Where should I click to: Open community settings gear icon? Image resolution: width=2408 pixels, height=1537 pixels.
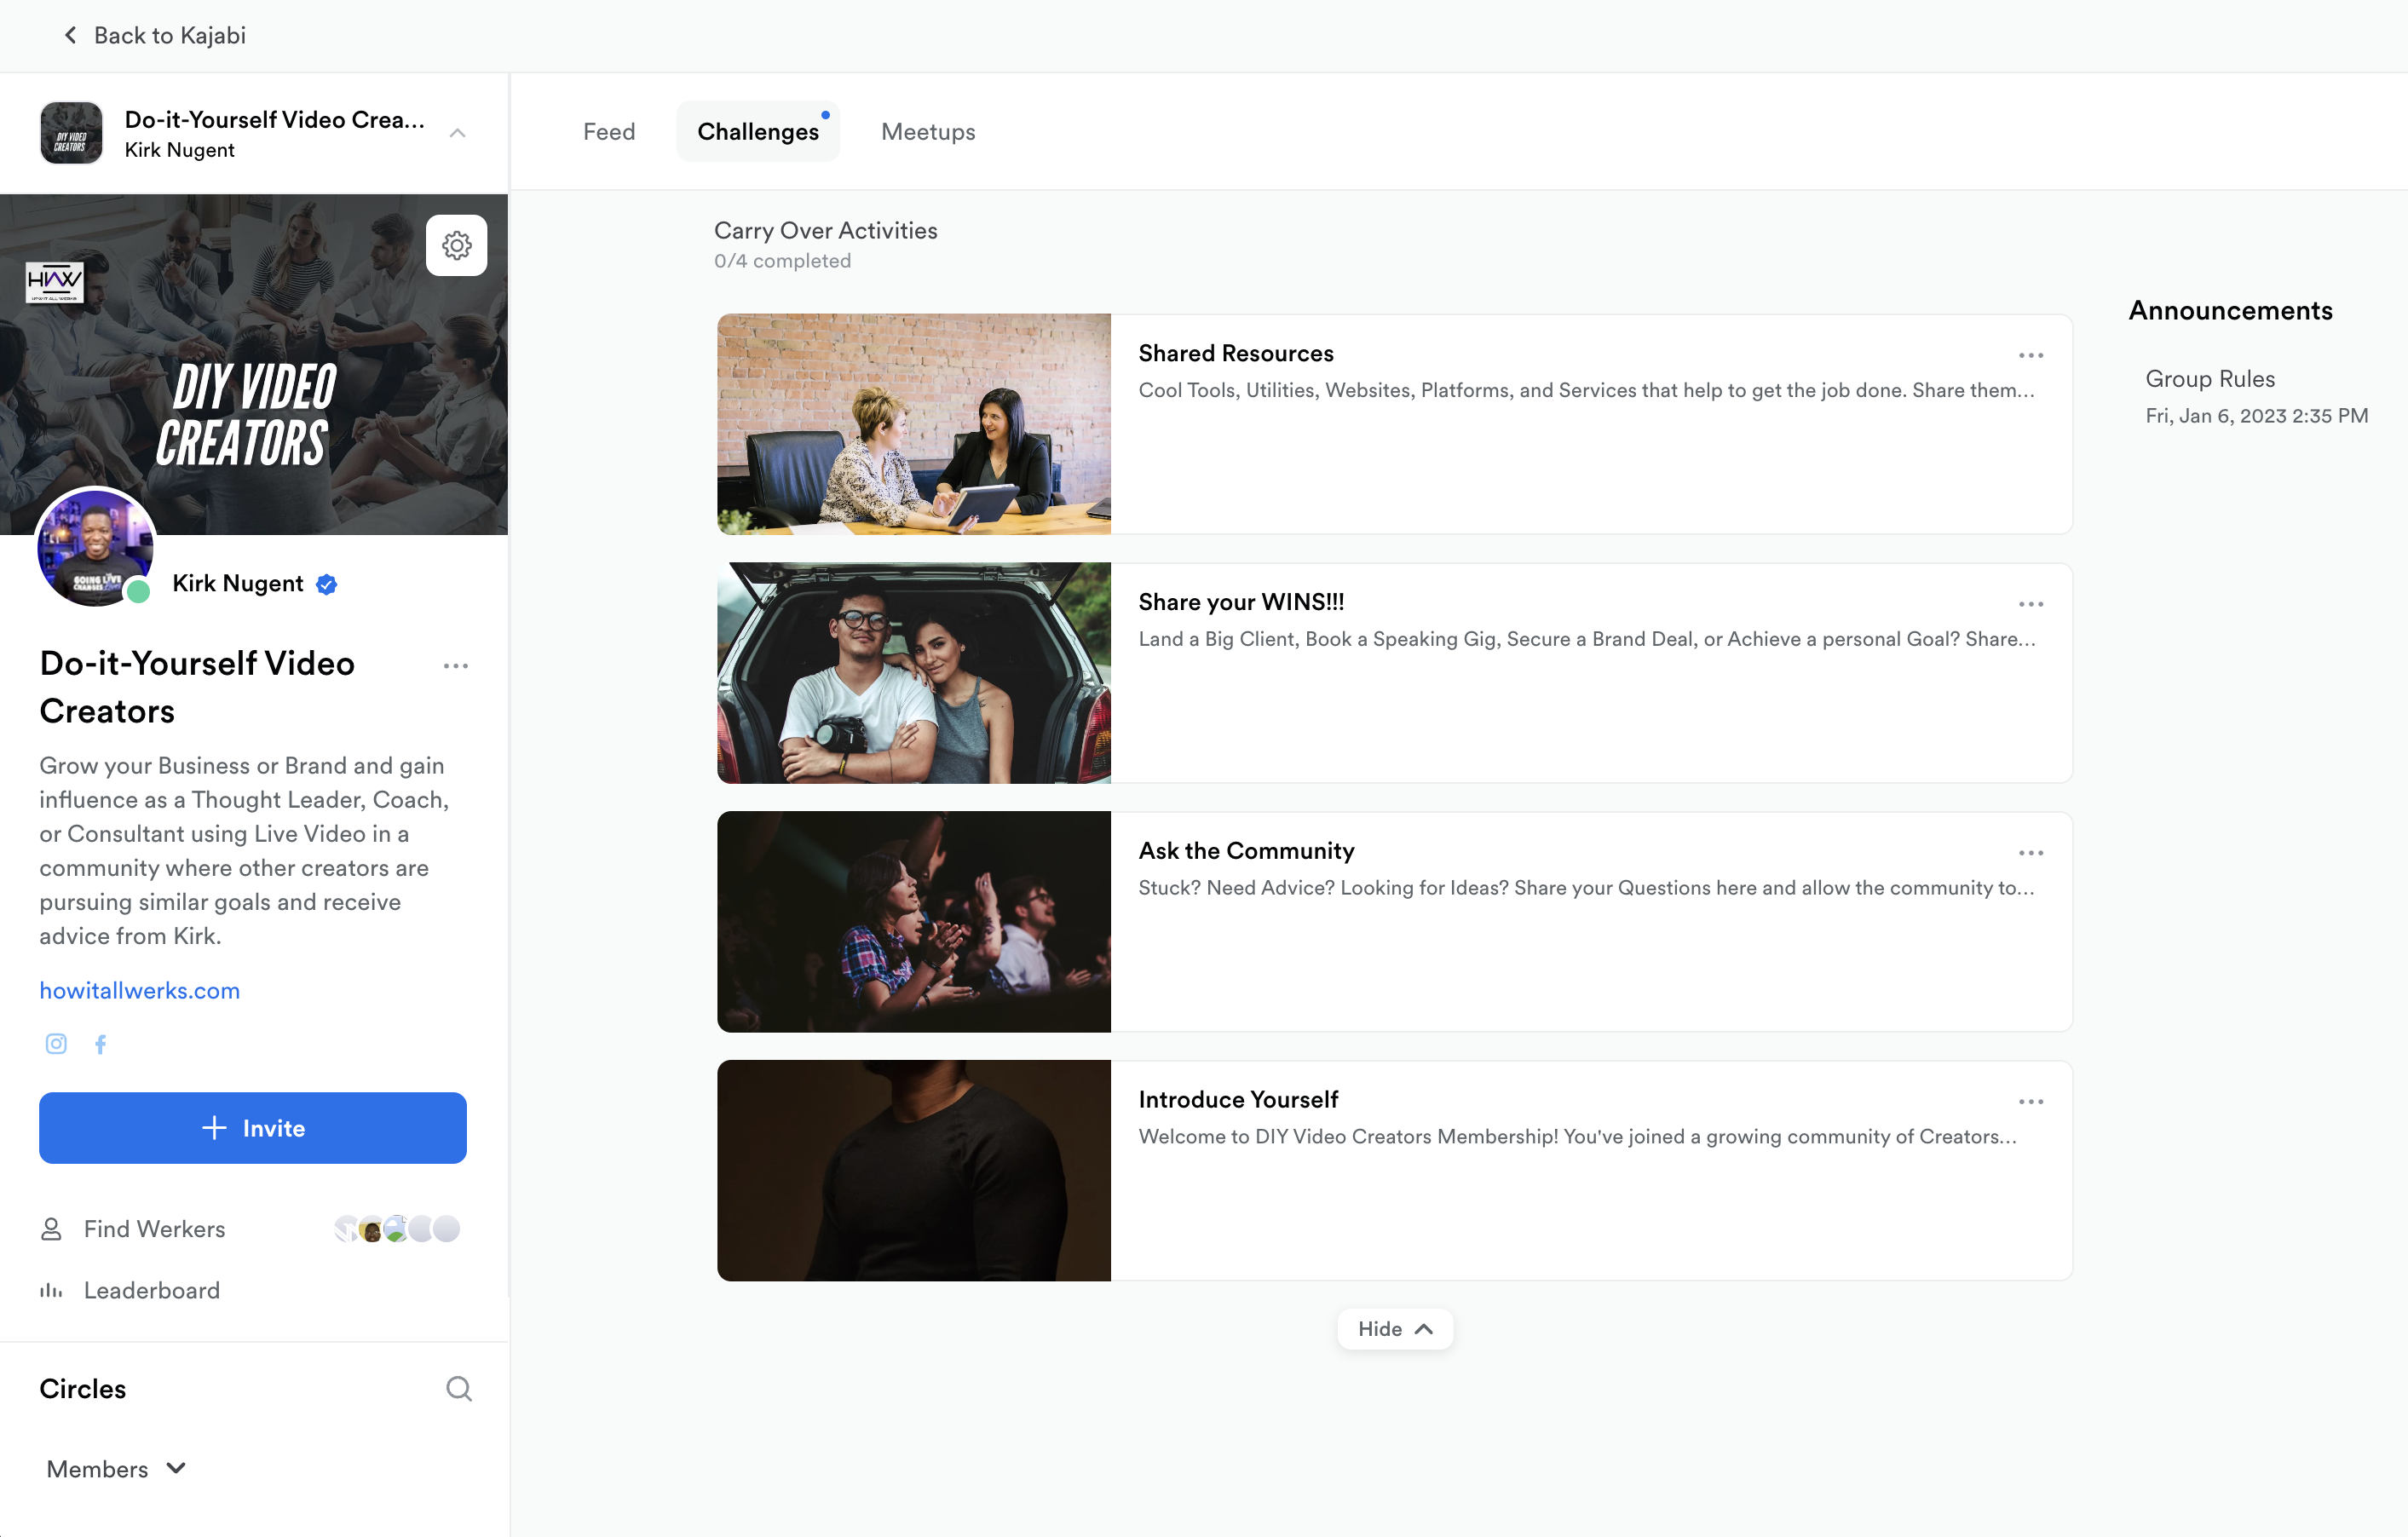(x=456, y=245)
